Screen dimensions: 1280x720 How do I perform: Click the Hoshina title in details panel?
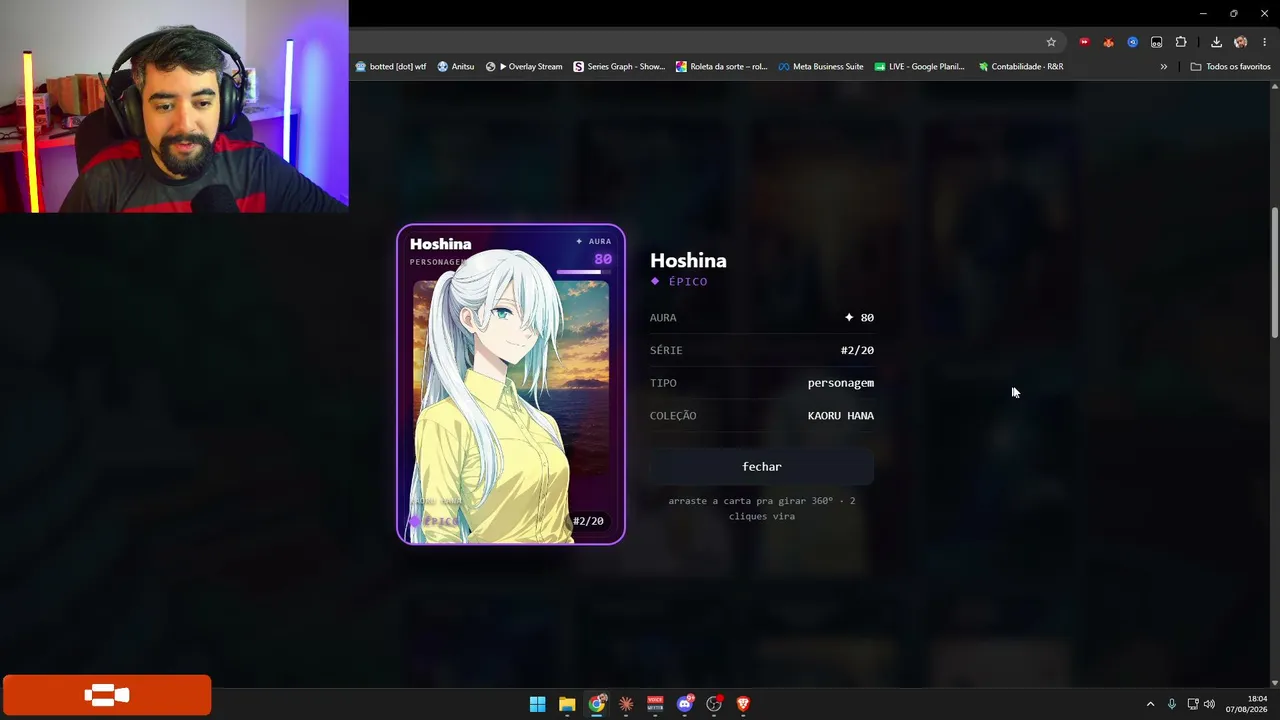click(688, 261)
